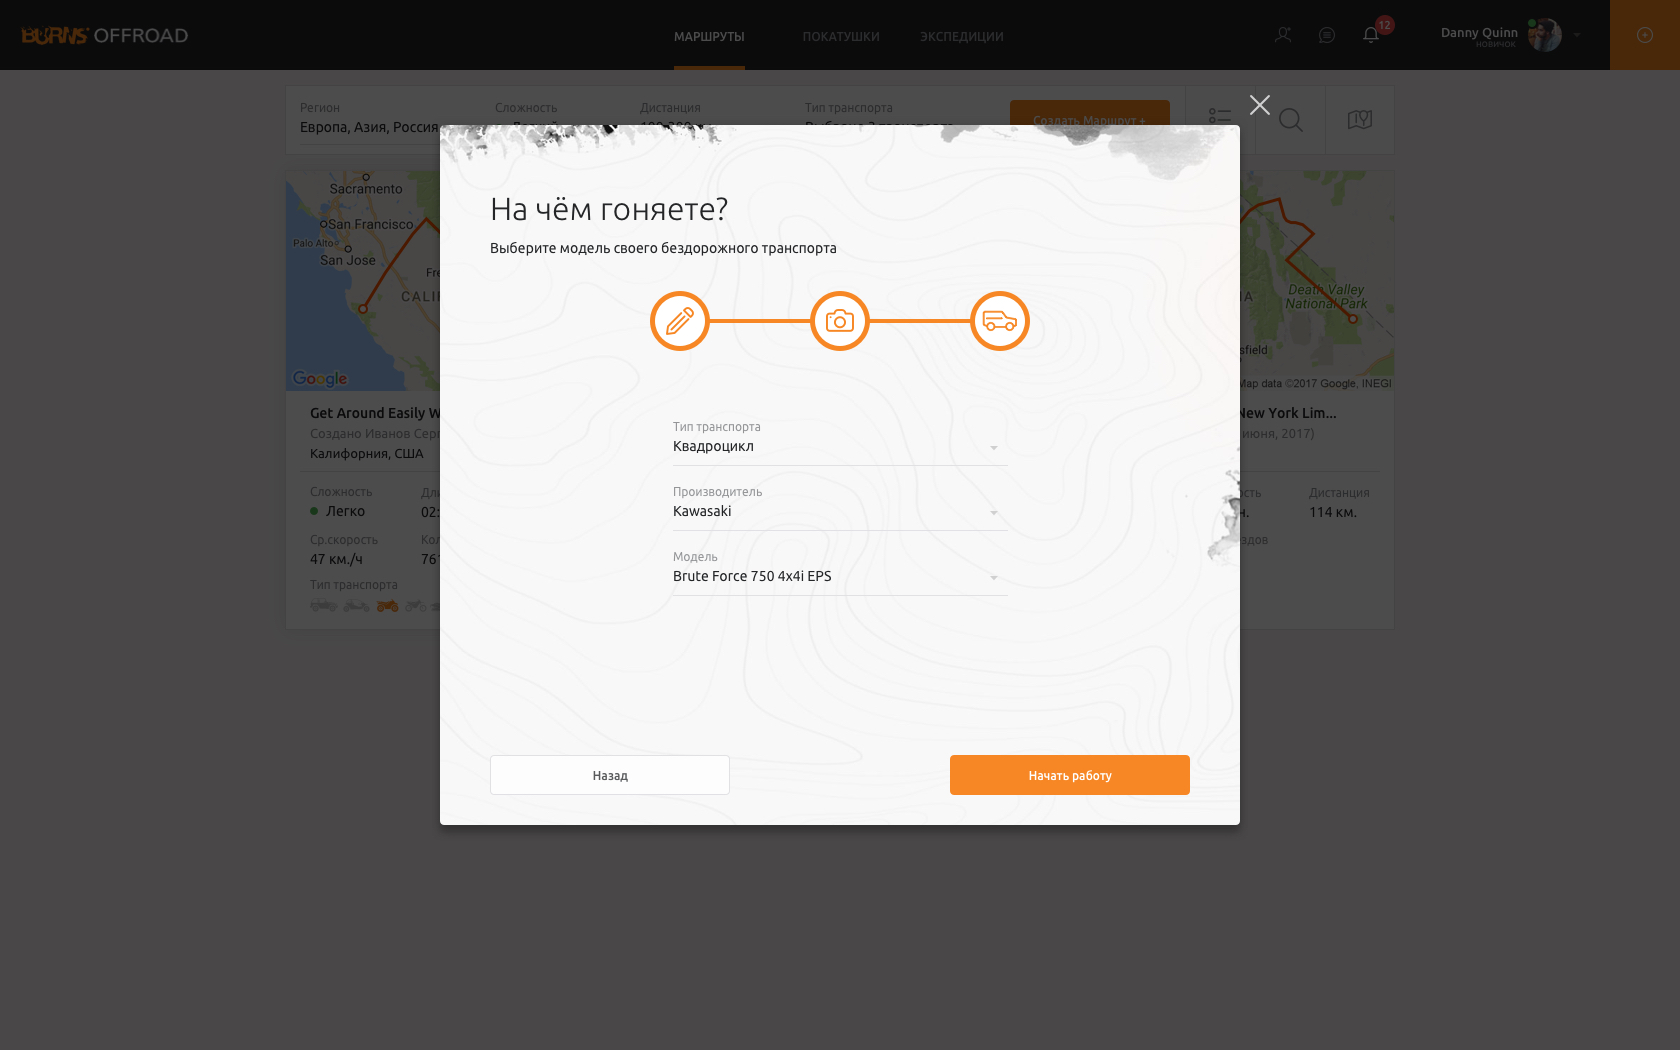
Task: Open the add-friend profile icon
Action: click(x=1283, y=35)
